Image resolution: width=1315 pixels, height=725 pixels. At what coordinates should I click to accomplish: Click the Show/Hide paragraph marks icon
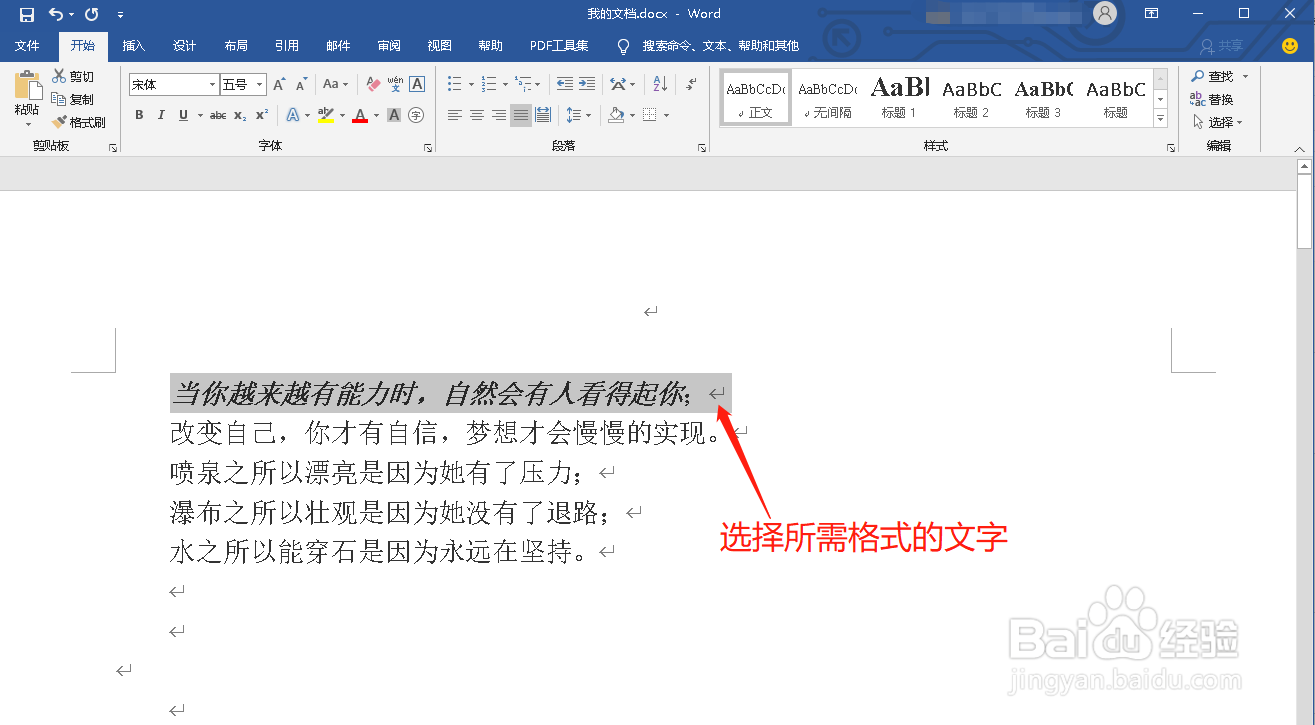pyautogui.click(x=690, y=84)
